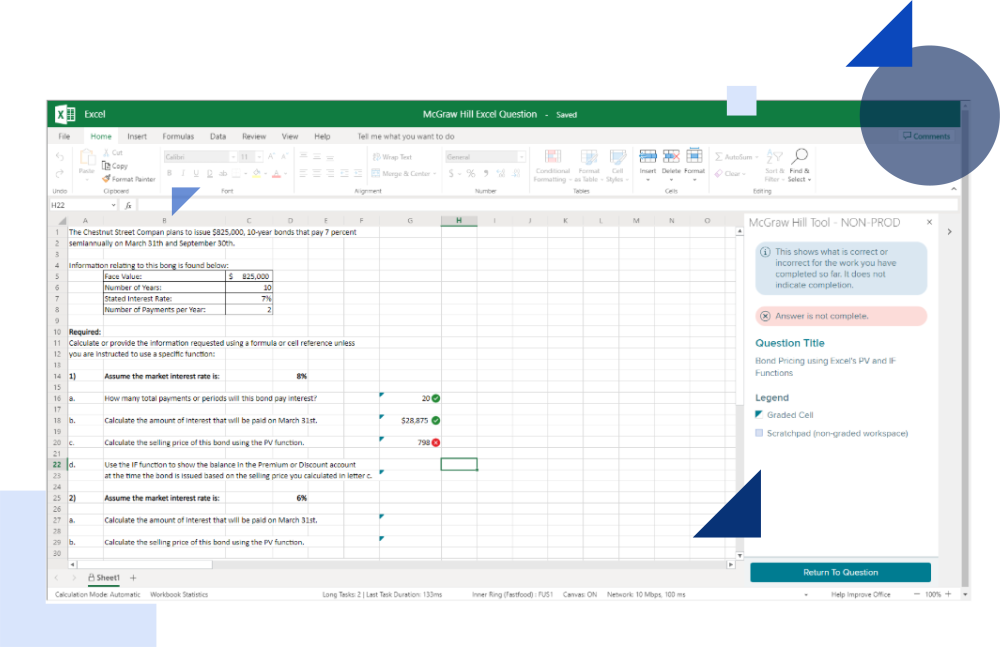The image size is (1000, 647).
Task: Click the Return To Question button
Action: tap(841, 572)
